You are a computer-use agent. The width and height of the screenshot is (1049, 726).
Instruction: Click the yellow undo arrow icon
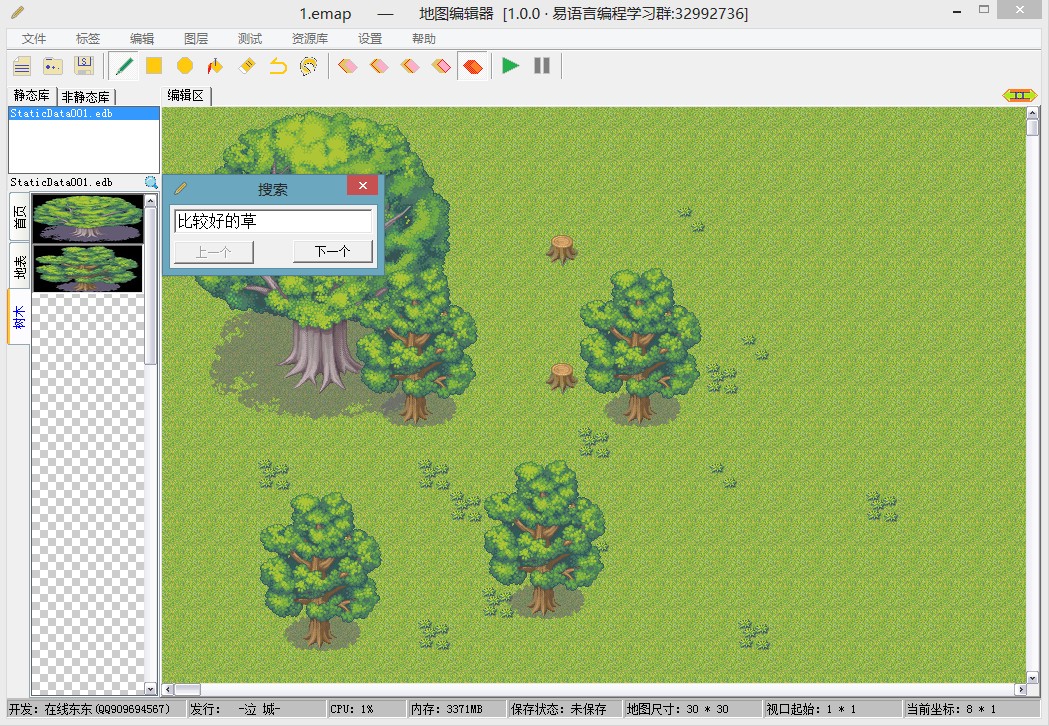click(x=278, y=66)
